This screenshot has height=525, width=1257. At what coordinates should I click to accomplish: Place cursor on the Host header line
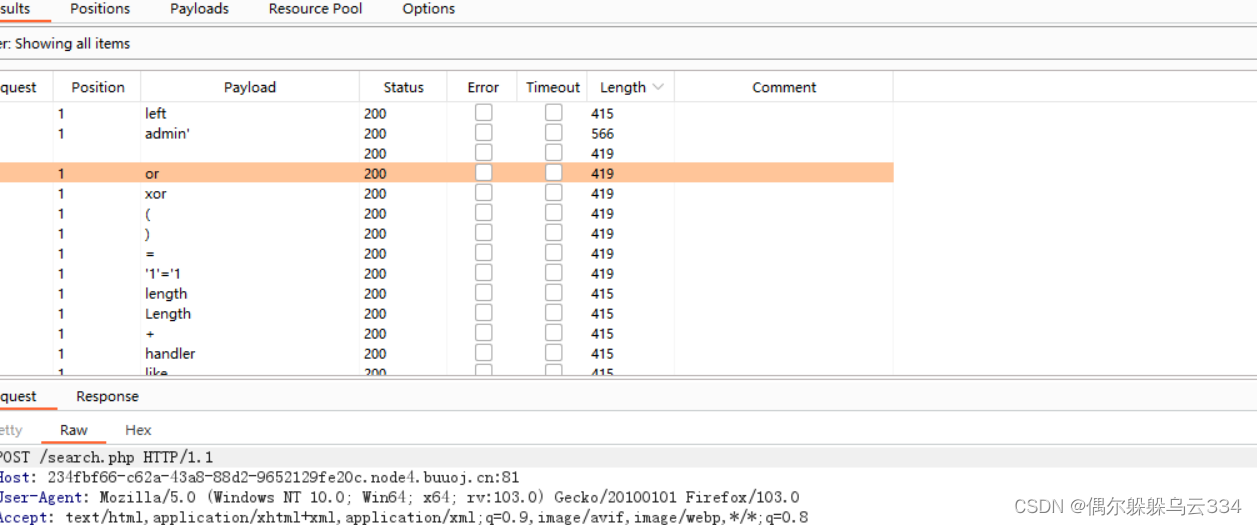260,477
